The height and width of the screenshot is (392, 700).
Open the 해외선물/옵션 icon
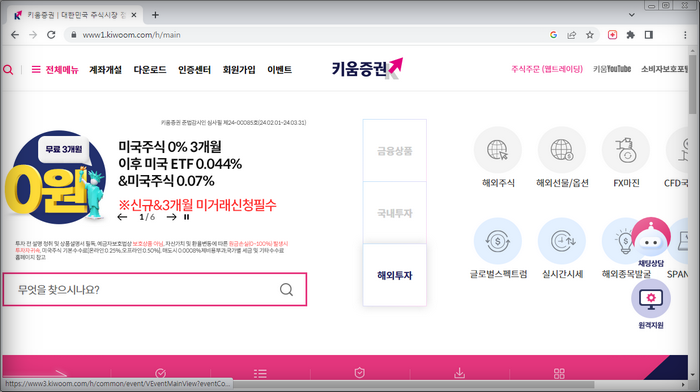(562, 150)
